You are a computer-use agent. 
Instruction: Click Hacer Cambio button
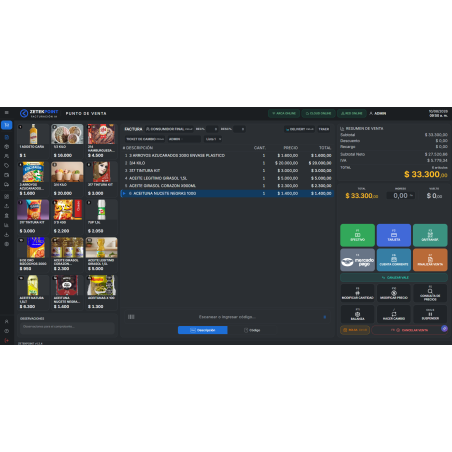(x=394, y=314)
